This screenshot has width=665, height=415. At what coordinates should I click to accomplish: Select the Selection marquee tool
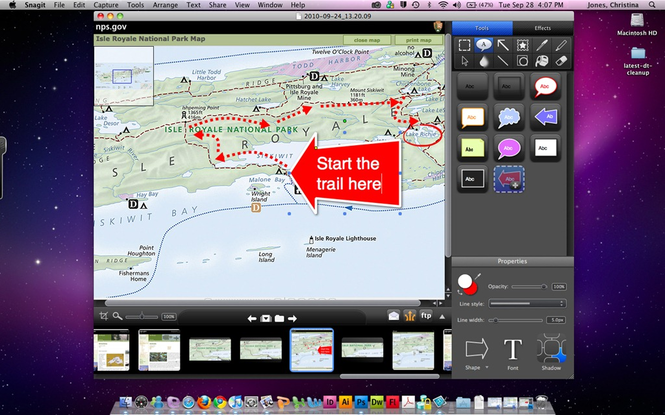point(464,45)
